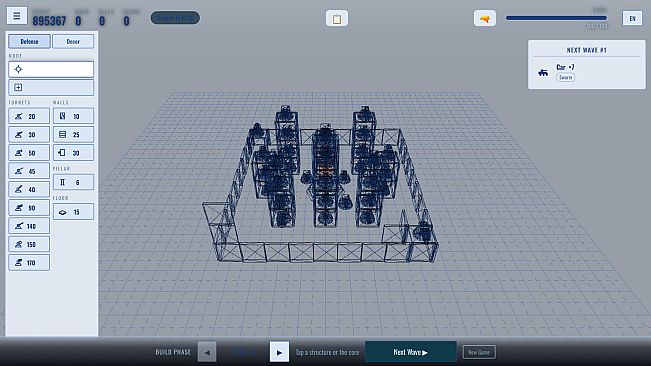
Task: Choose the turret costing 140
Action: (29, 226)
